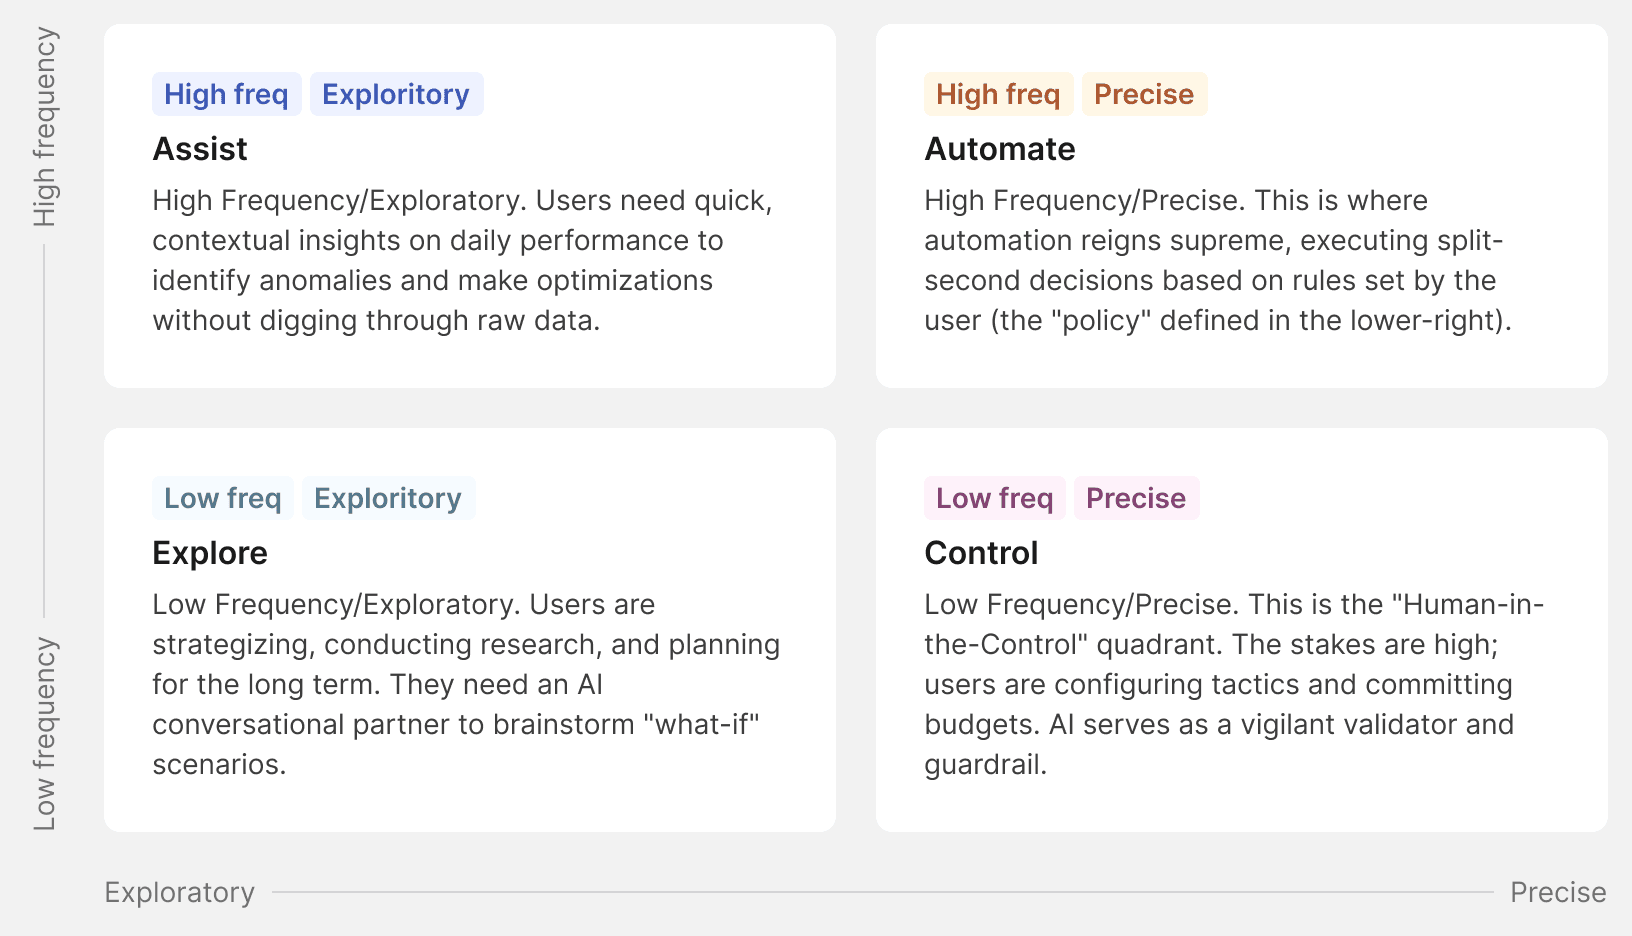Click the blue "High freq" tag in Assist card
Viewport: 1632px width, 936px height.
226,94
